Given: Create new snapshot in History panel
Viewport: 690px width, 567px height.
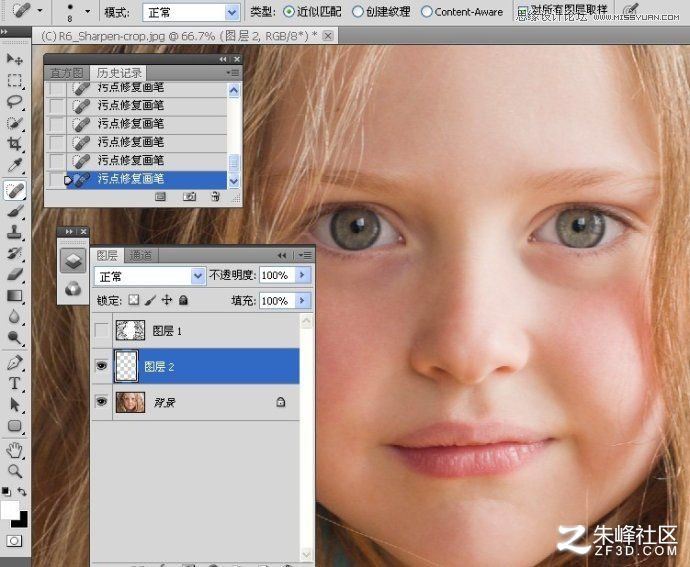Looking at the screenshot, I should coord(189,196).
